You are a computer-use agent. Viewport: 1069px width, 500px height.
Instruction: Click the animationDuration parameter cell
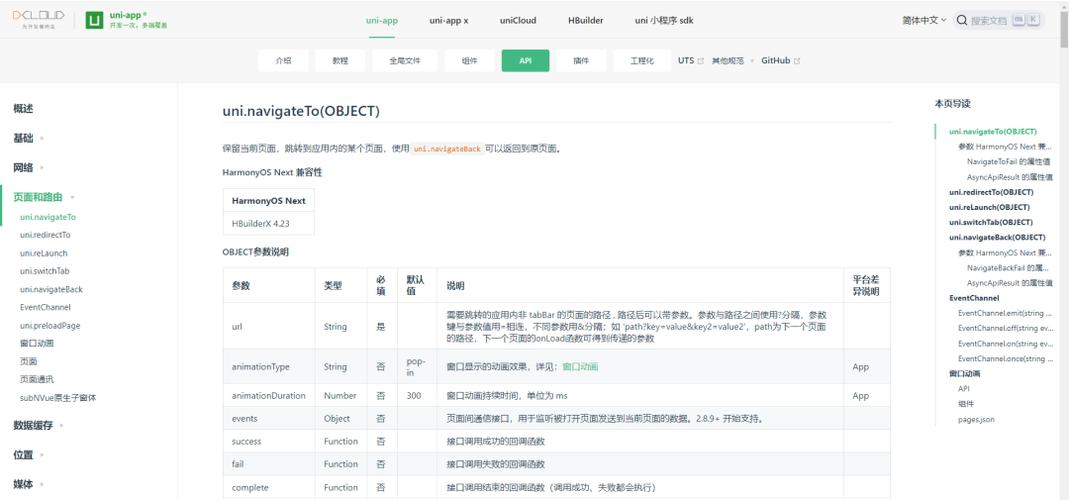click(269, 396)
